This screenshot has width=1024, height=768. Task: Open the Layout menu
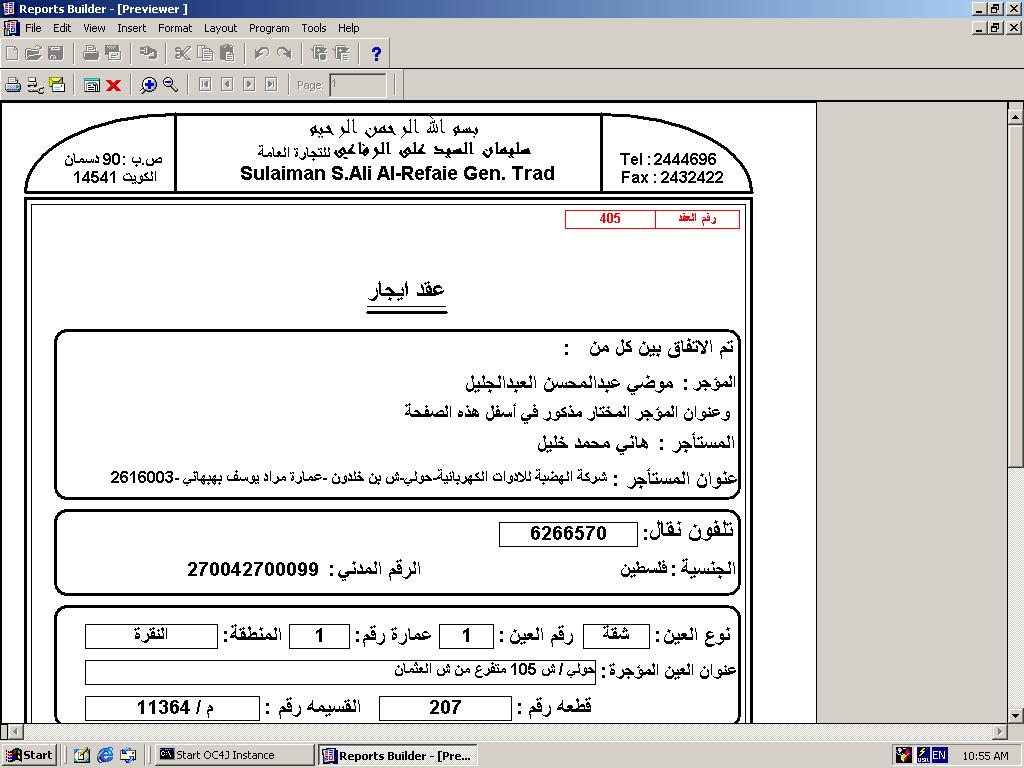click(x=220, y=28)
